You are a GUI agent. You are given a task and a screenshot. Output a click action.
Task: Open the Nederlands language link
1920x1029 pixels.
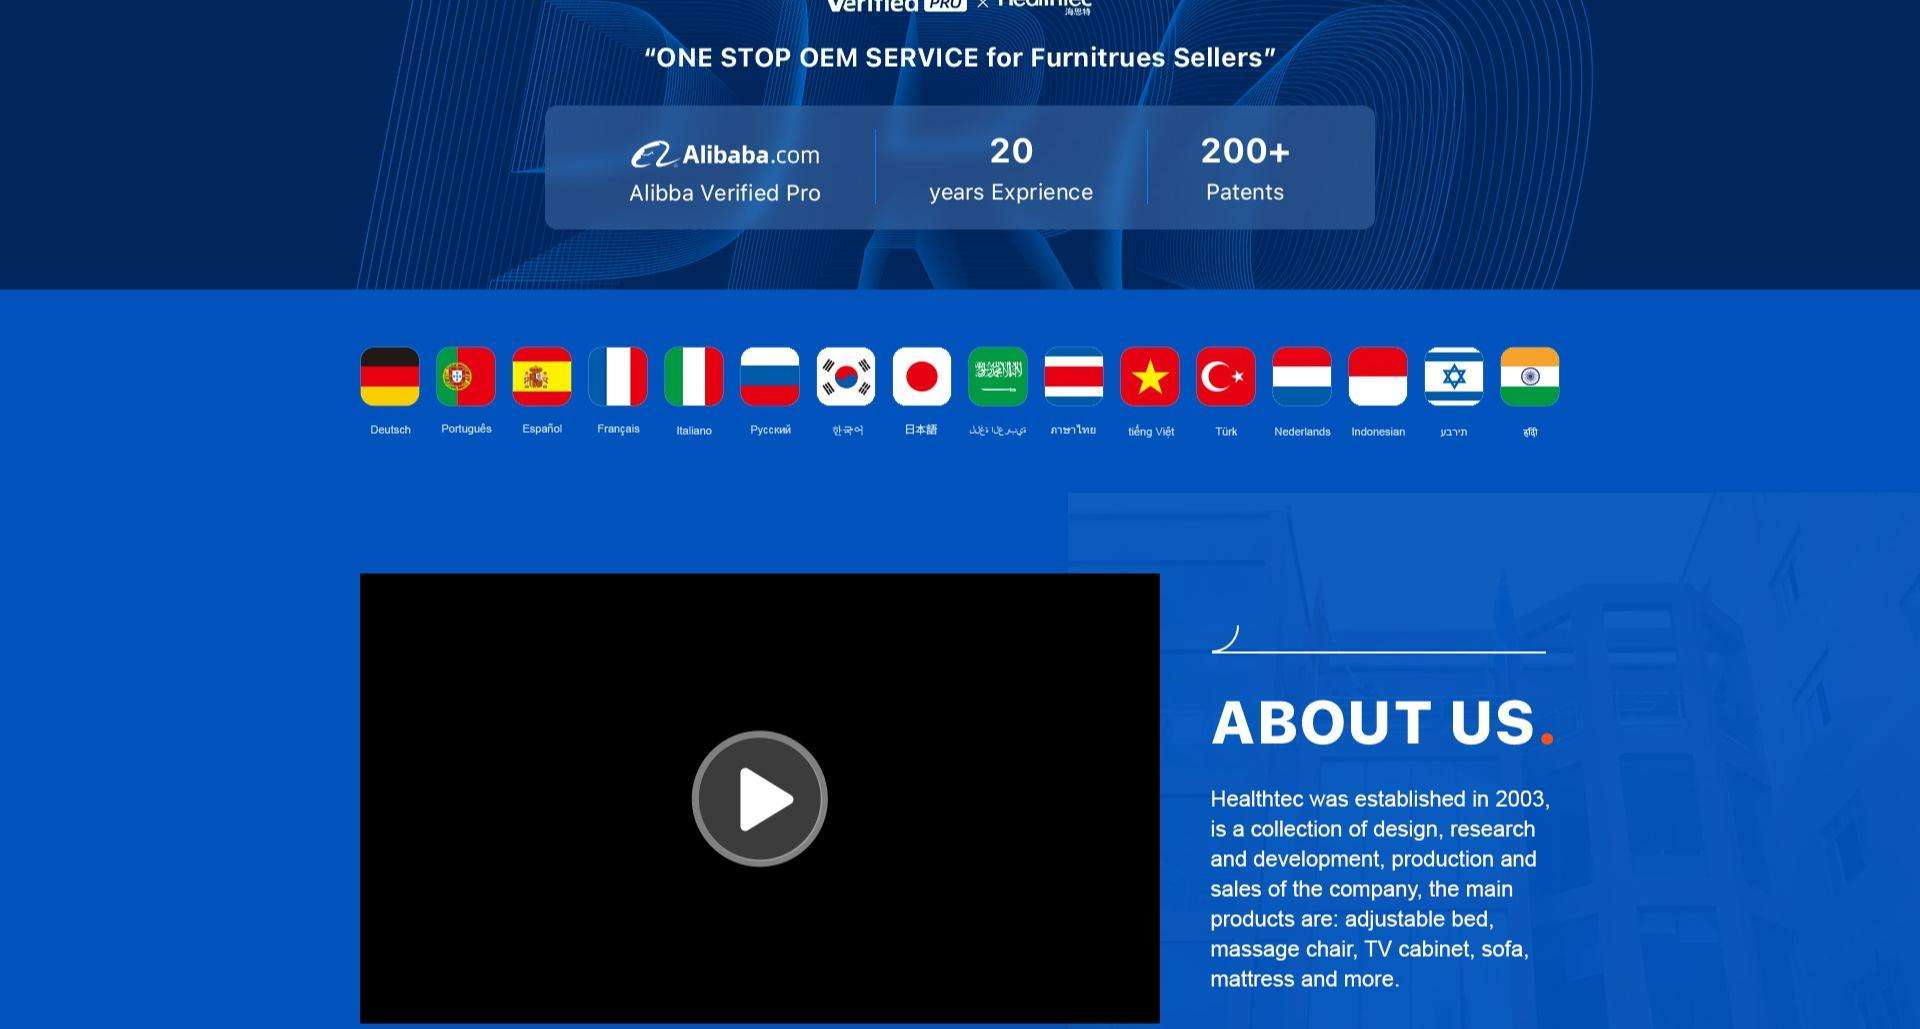coord(1302,432)
